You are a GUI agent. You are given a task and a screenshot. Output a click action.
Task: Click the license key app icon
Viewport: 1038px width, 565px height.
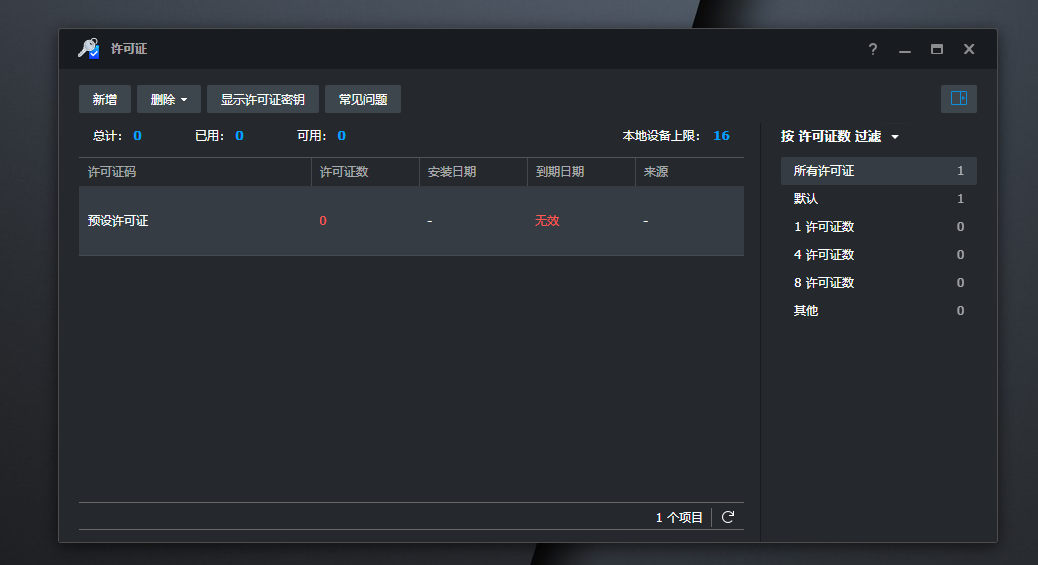point(88,48)
